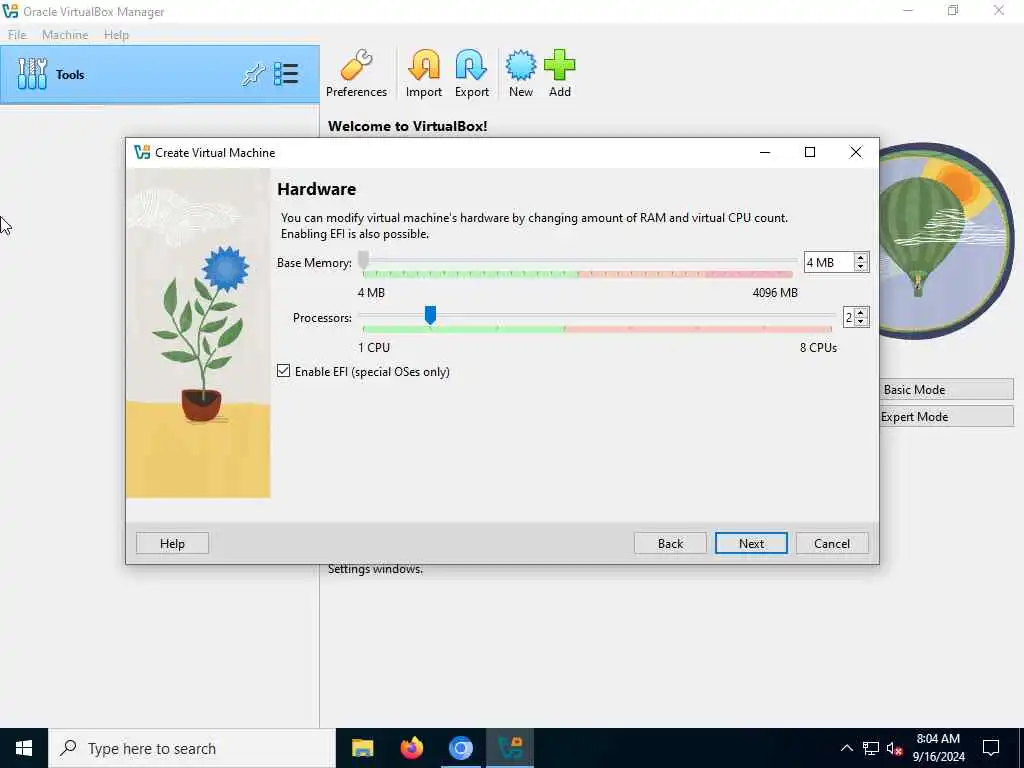Image resolution: width=1024 pixels, height=768 pixels.
Task: Select the Tools item icon
Action: coord(32,74)
